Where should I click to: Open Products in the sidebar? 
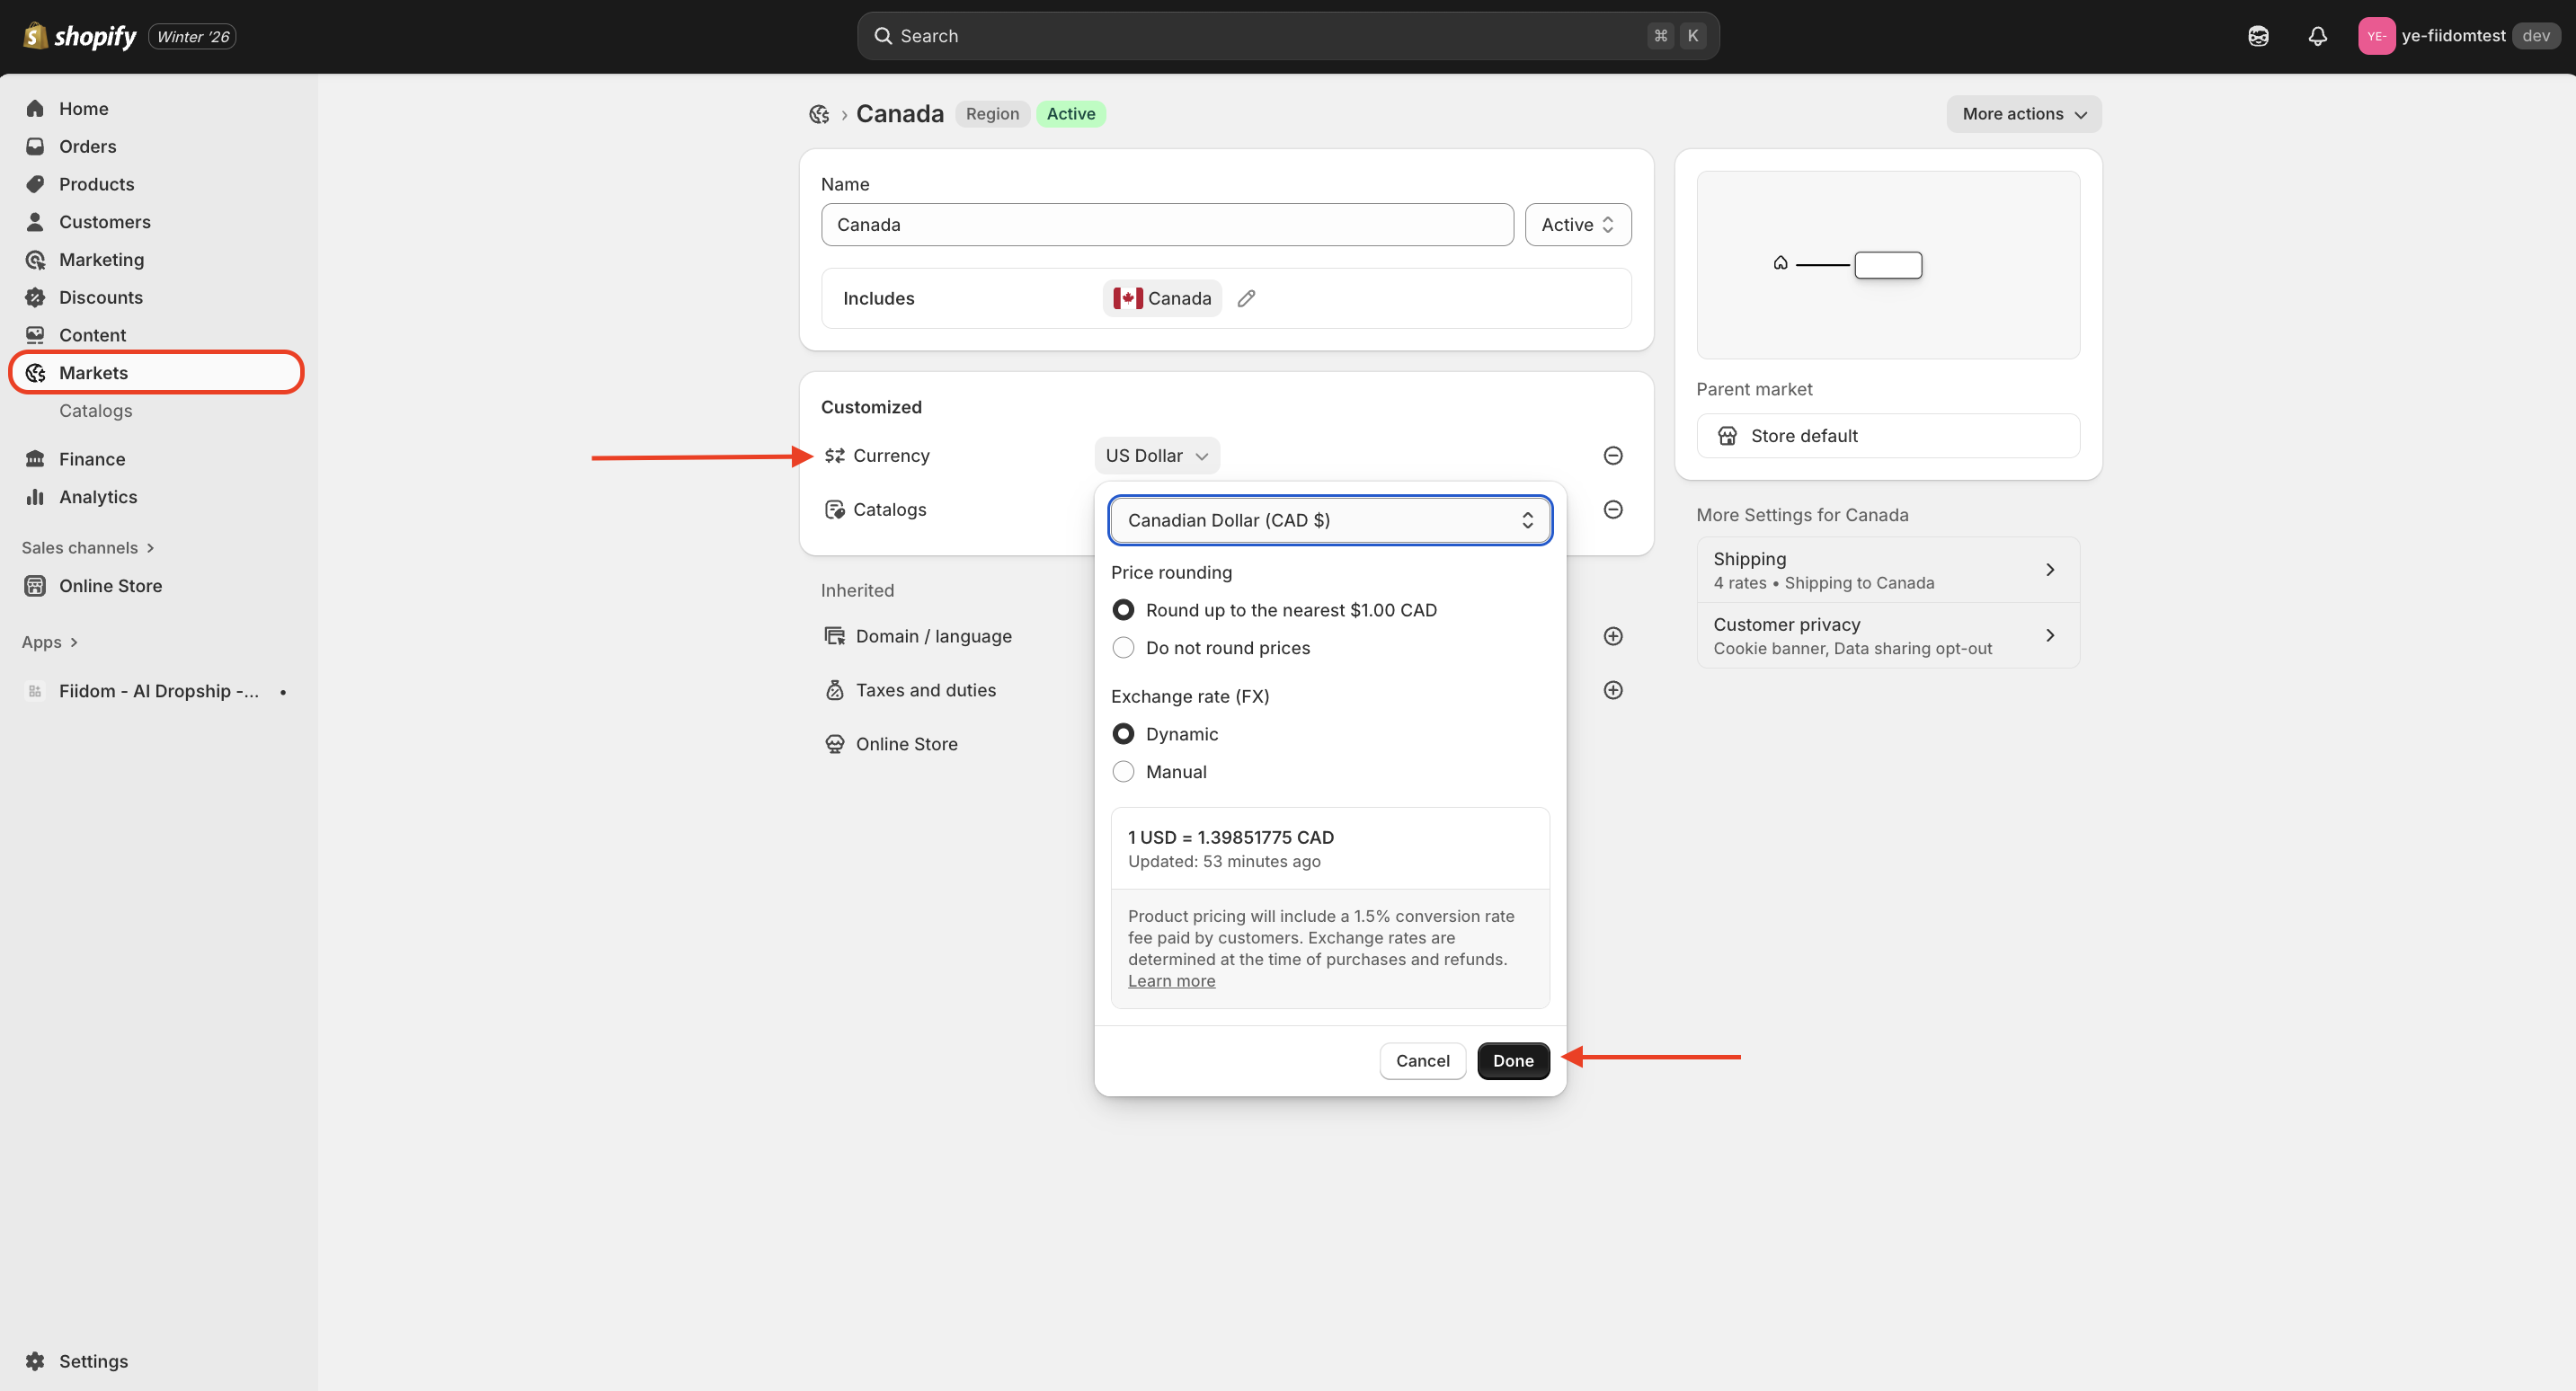(x=96, y=184)
